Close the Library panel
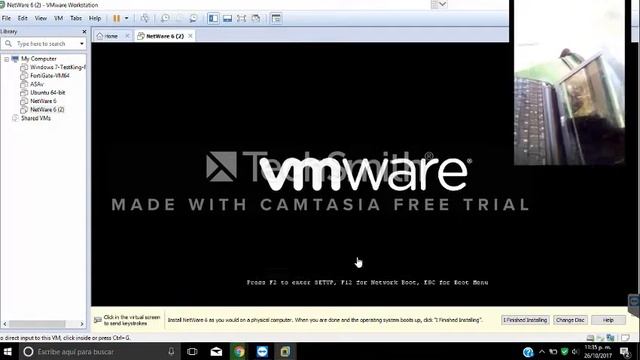The image size is (640, 360). click(x=84, y=31)
